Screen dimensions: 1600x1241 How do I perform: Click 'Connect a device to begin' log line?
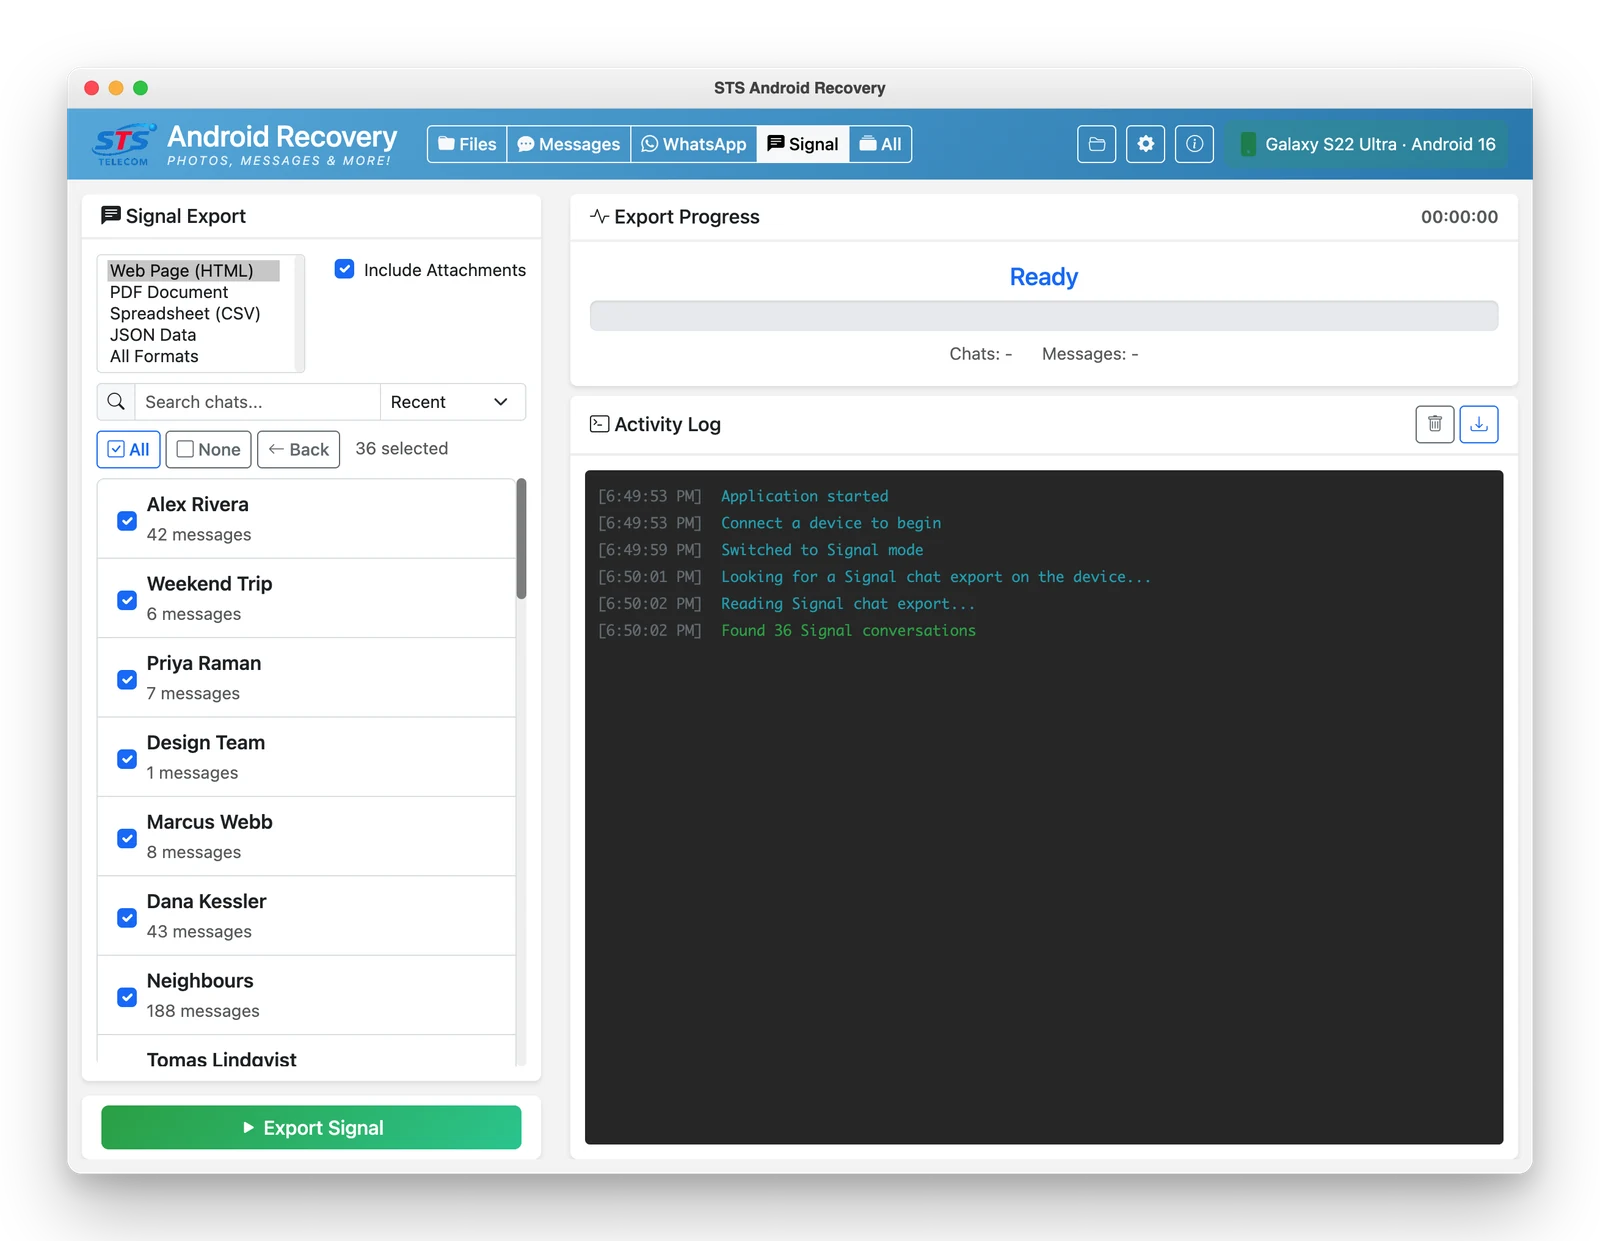(x=831, y=522)
